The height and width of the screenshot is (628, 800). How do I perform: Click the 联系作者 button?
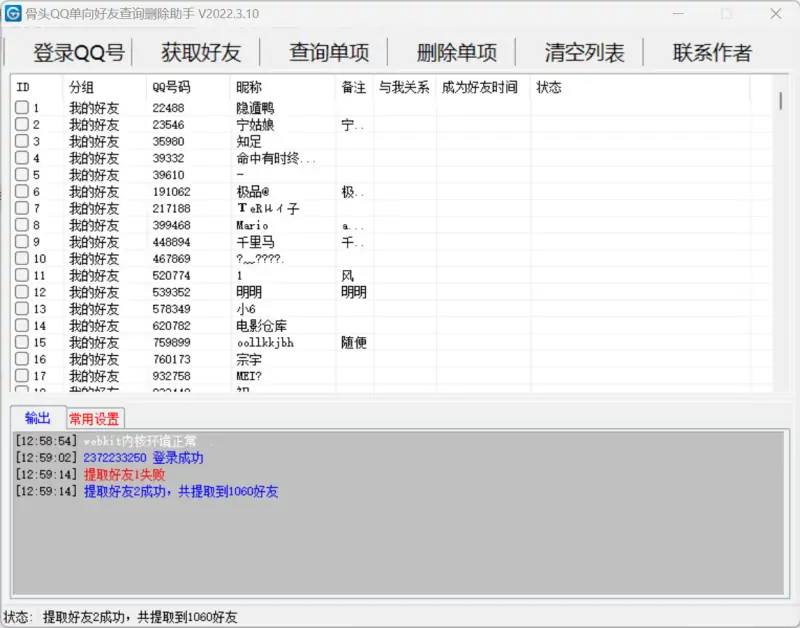pyautogui.click(x=711, y=52)
